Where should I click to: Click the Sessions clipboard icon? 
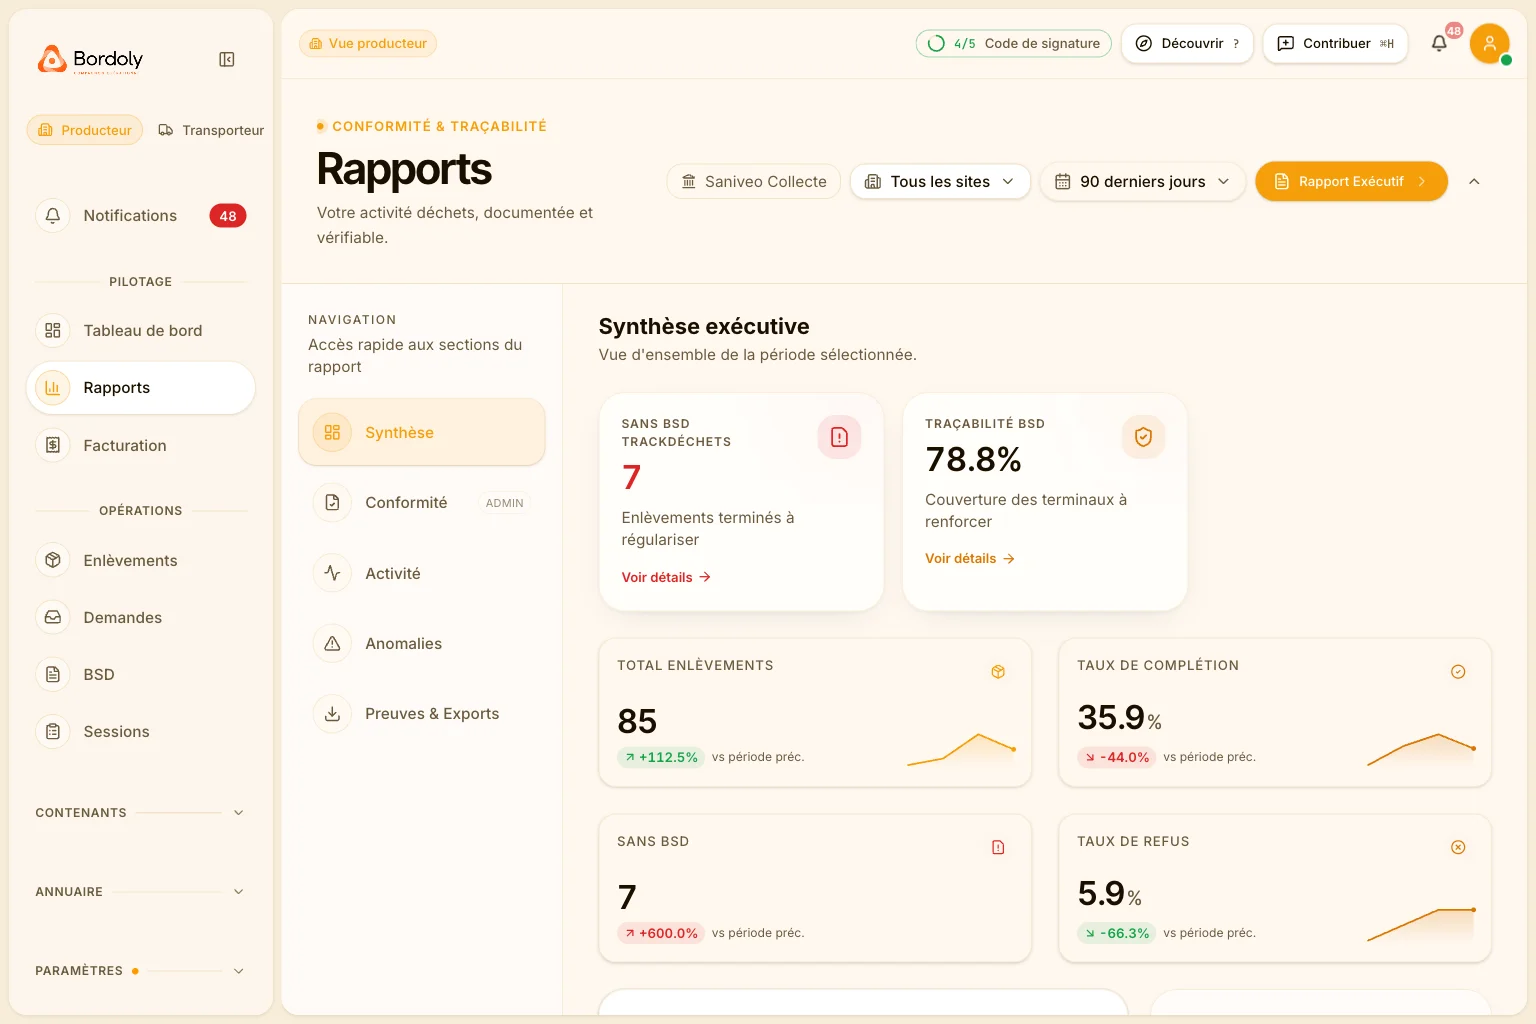(53, 731)
